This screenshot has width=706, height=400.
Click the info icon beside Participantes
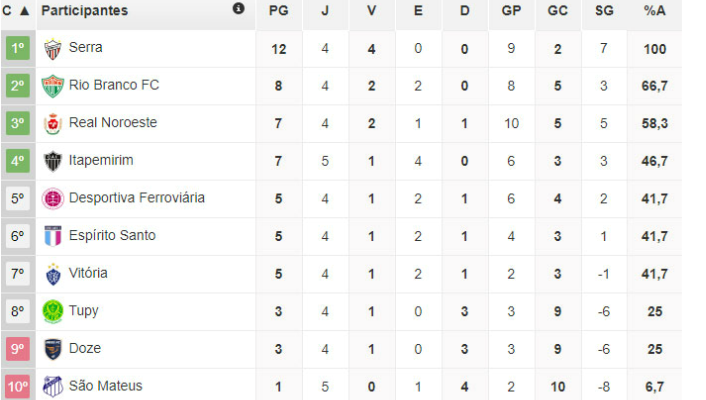tap(238, 9)
